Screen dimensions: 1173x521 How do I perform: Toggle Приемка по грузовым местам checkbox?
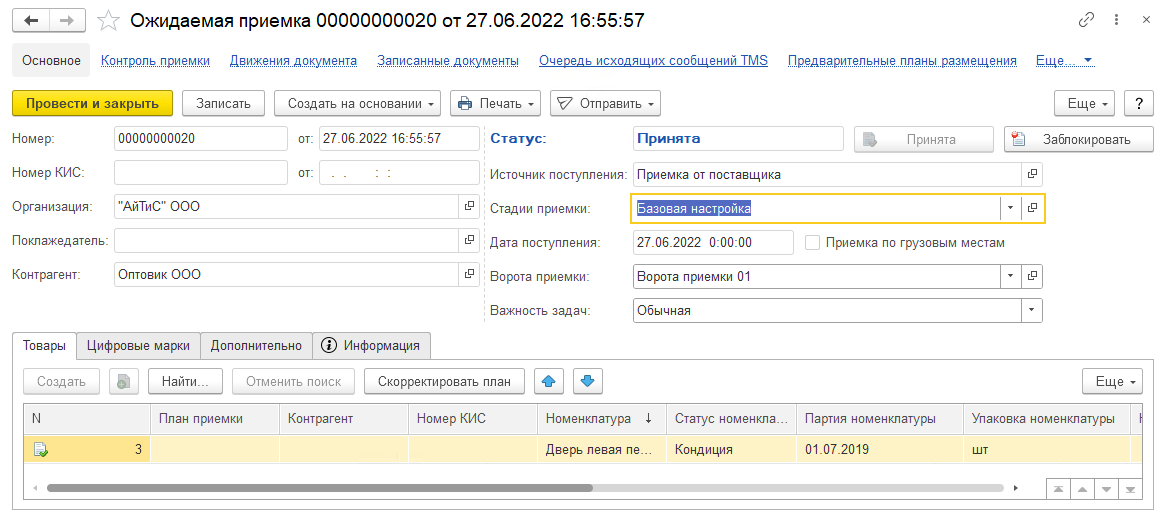(811, 243)
